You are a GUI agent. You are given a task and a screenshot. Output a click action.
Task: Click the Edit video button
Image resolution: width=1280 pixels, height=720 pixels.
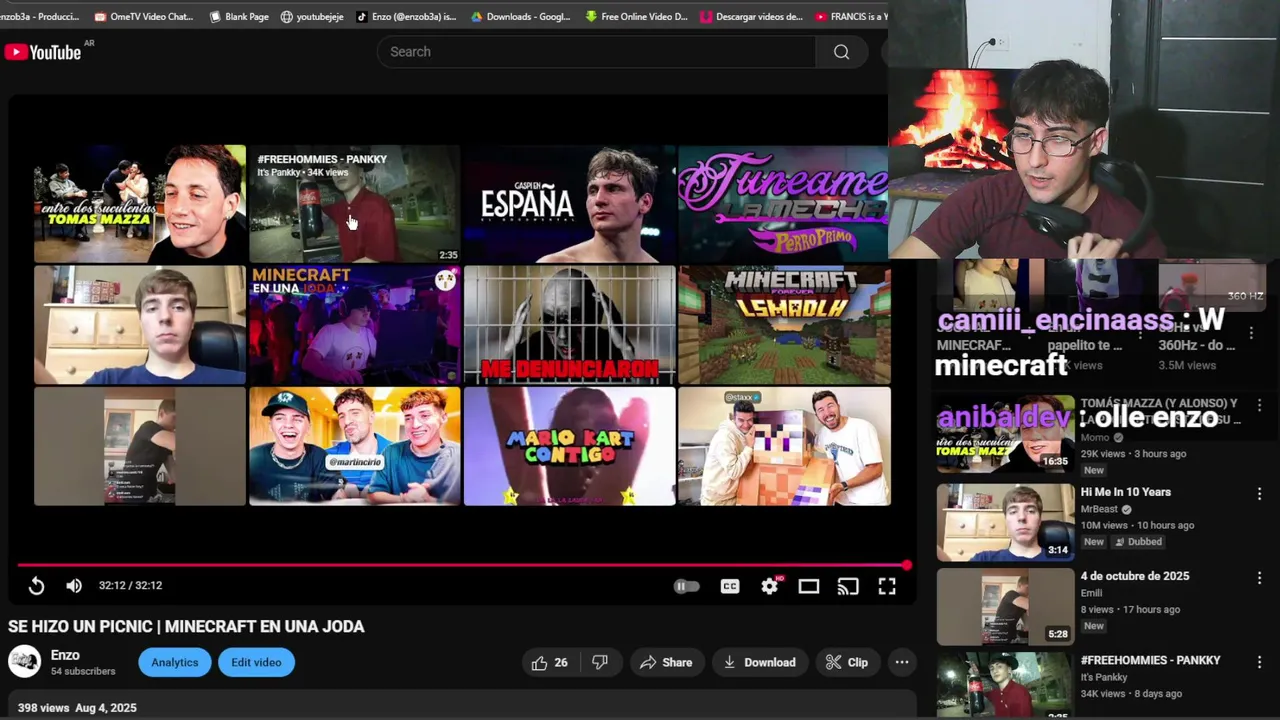(256, 662)
